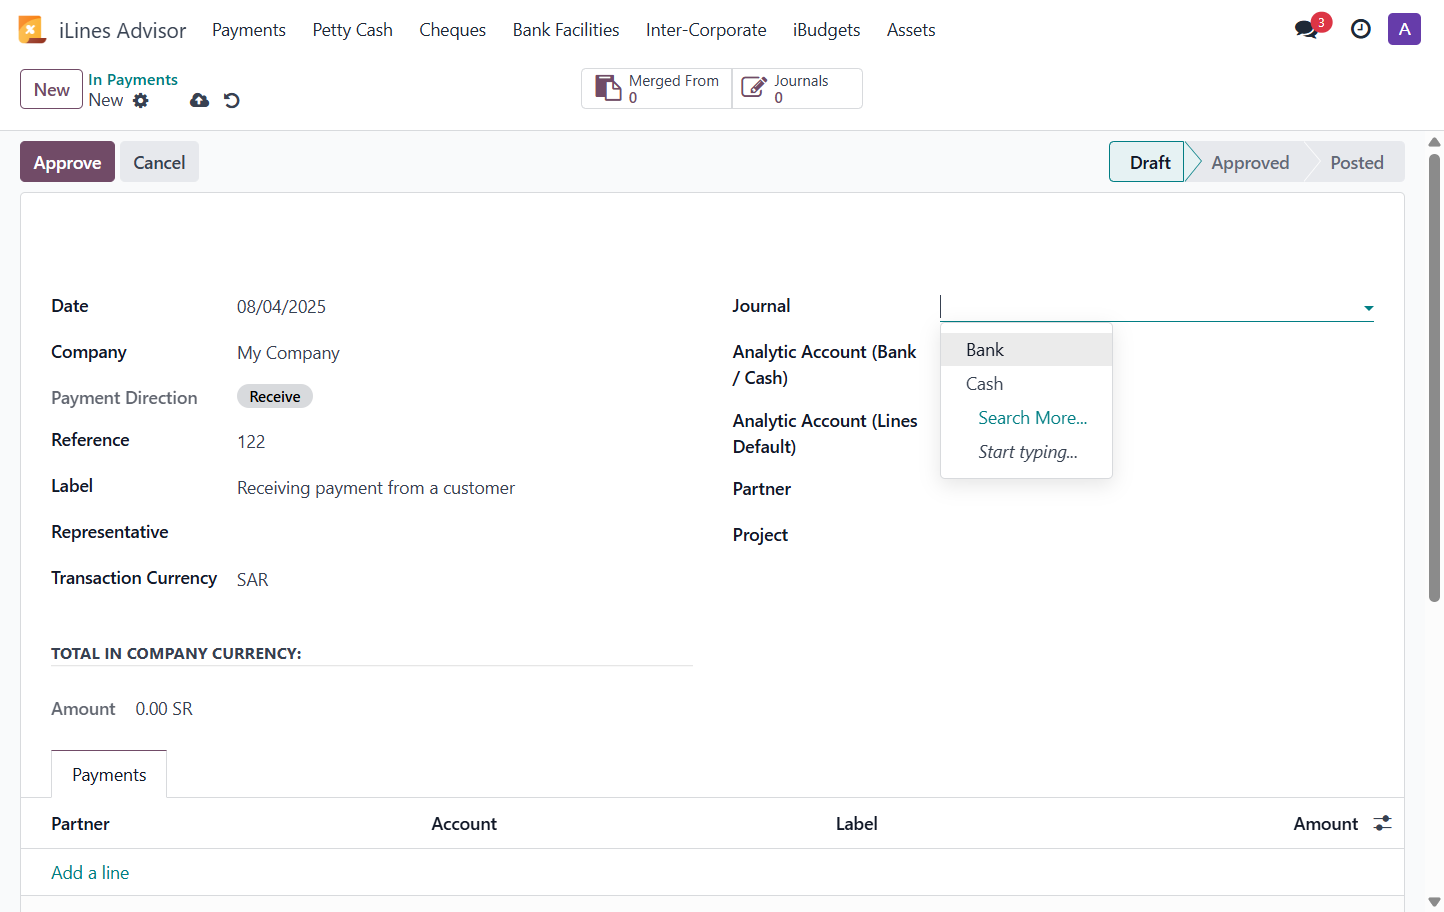Switch to the Payments tab
The height and width of the screenshot is (912, 1444).
(109, 774)
